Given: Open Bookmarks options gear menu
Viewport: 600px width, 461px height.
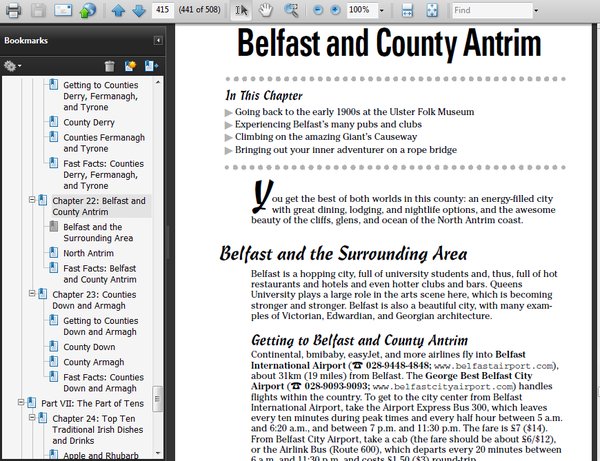Looking at the screenshot, I should tap(12, 66).
